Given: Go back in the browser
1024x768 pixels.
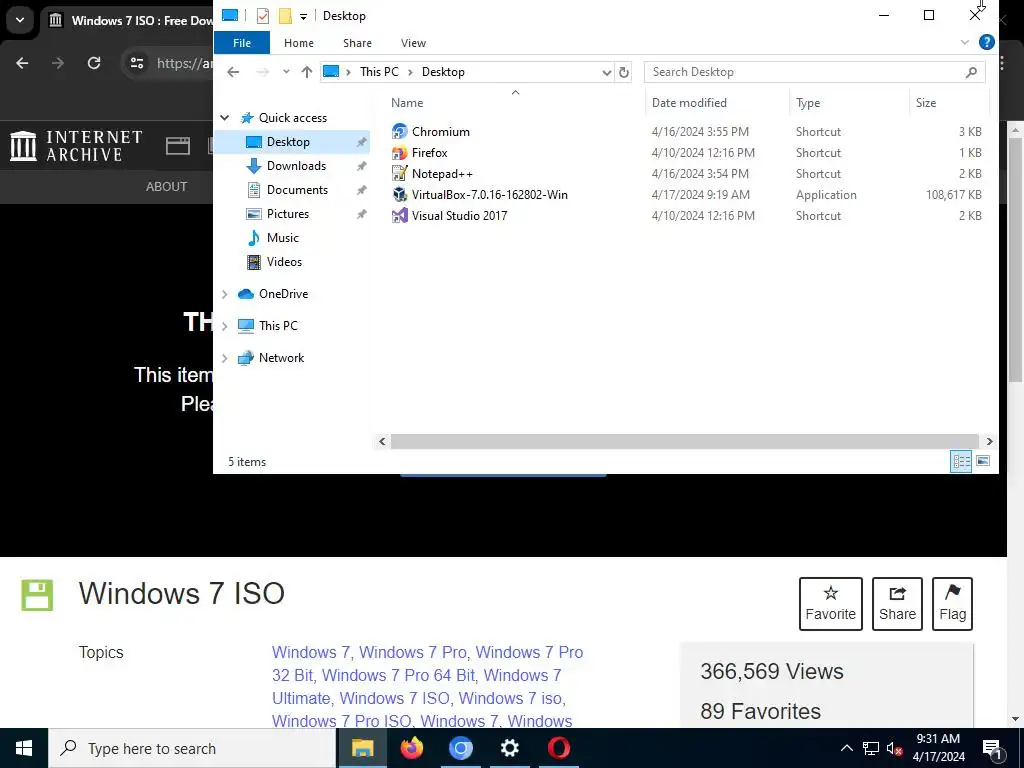Looking at the screenshot, I should point(22,63).
